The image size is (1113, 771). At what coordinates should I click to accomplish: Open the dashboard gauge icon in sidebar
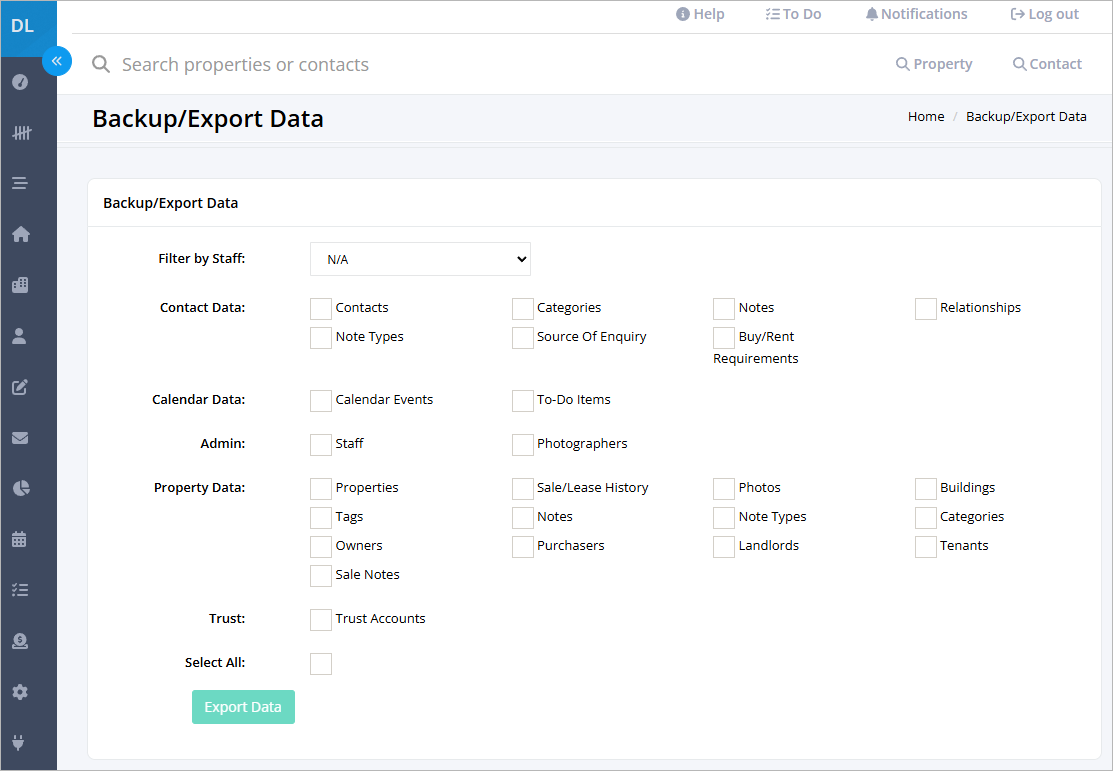[21, 82]
